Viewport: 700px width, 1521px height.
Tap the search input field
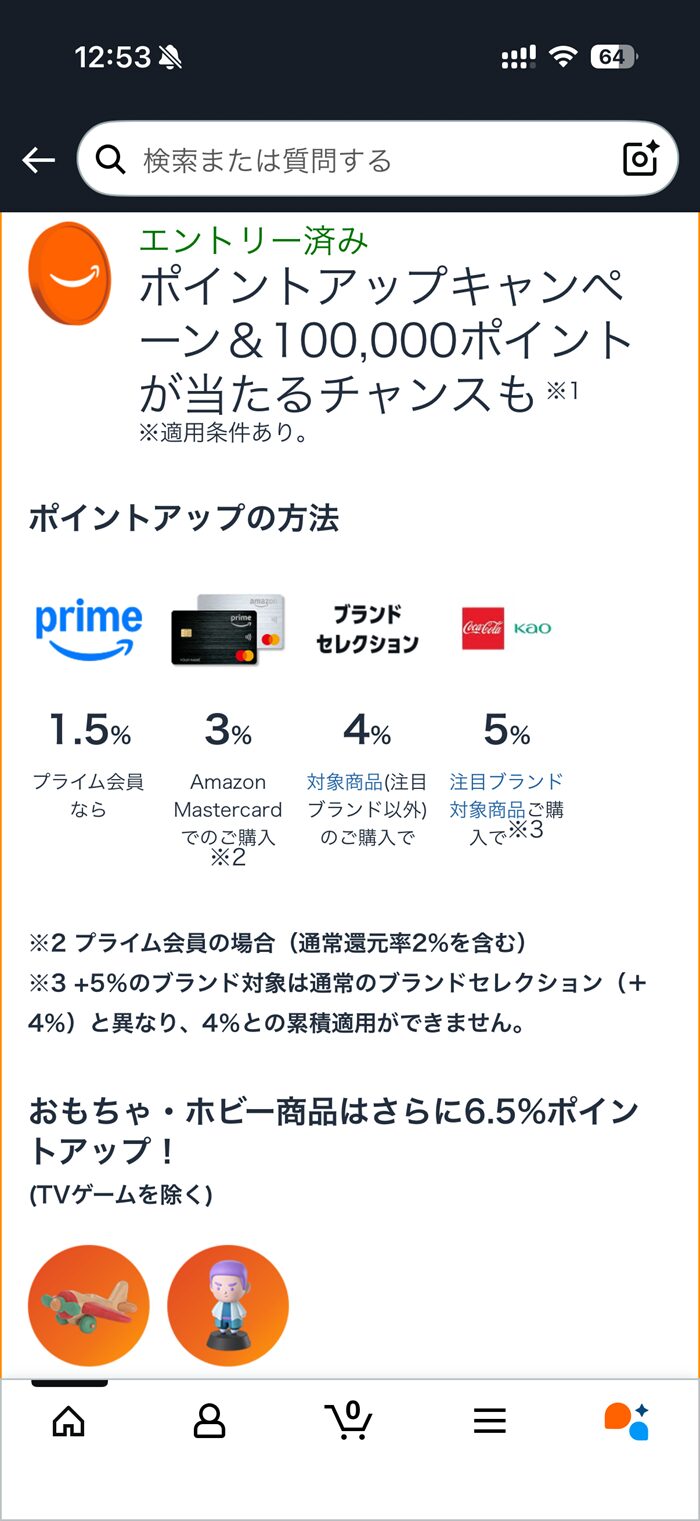350,158
